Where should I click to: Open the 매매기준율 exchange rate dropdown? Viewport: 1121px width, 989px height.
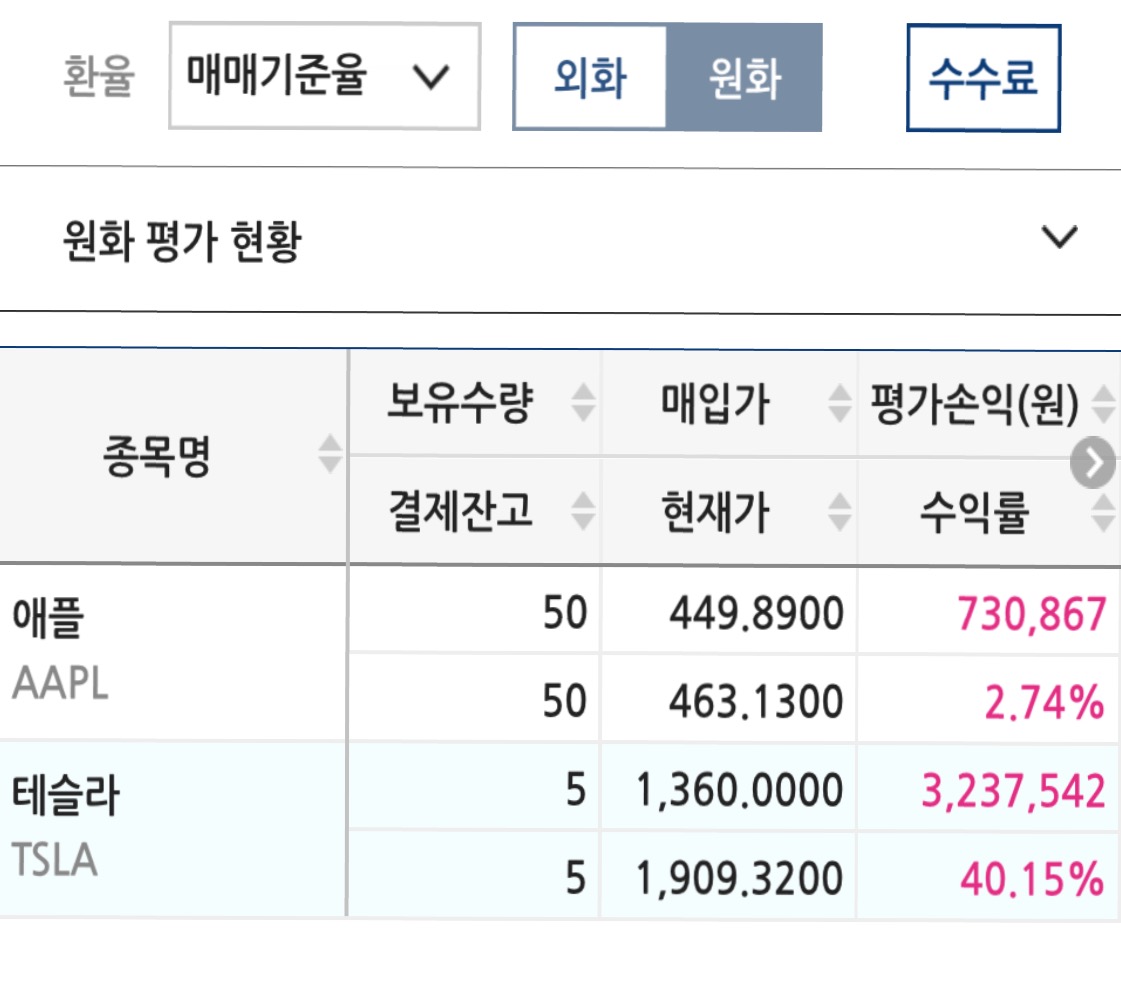(x=325, y=76)
